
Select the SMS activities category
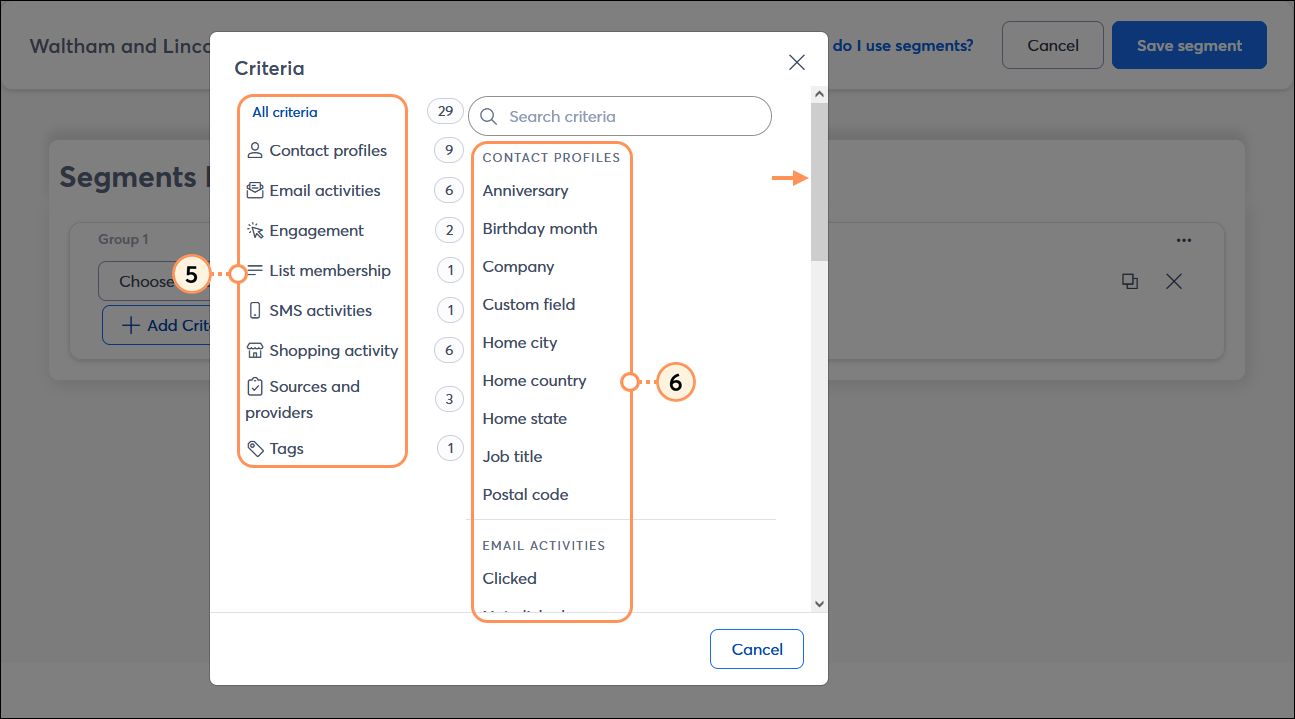tap(309, 310)
